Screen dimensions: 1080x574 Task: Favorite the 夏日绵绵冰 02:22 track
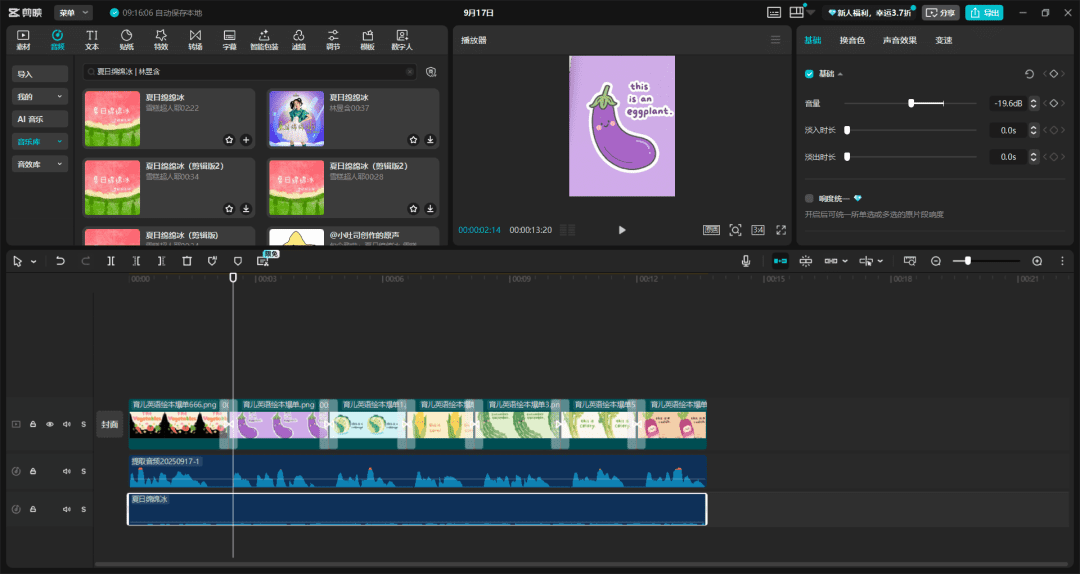tap(229, 140)
